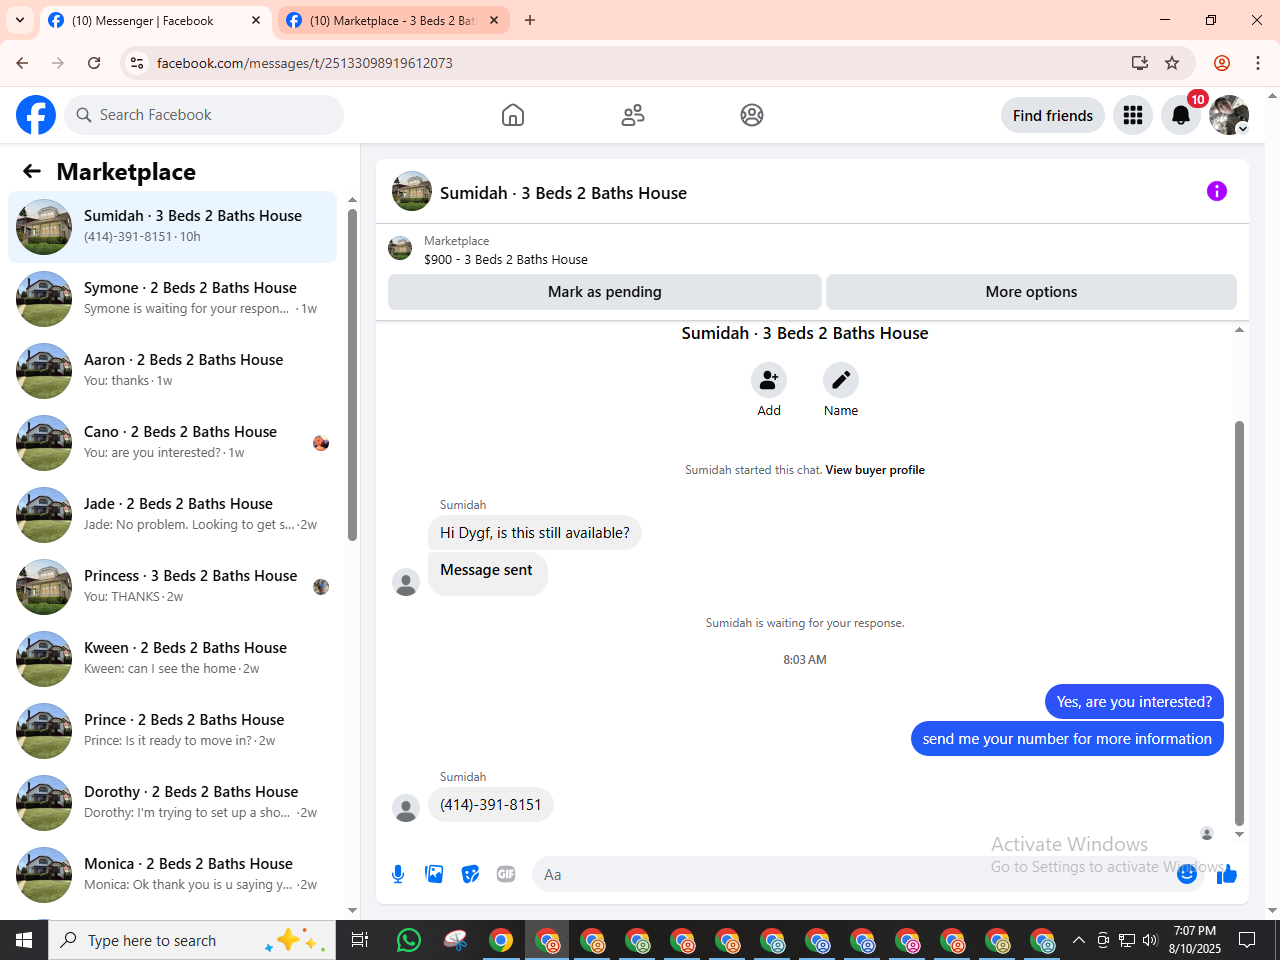This screenshot has width=1280, height=960.
Task: Open Chrome three-dot menu
Action: tap(1258, 63)
